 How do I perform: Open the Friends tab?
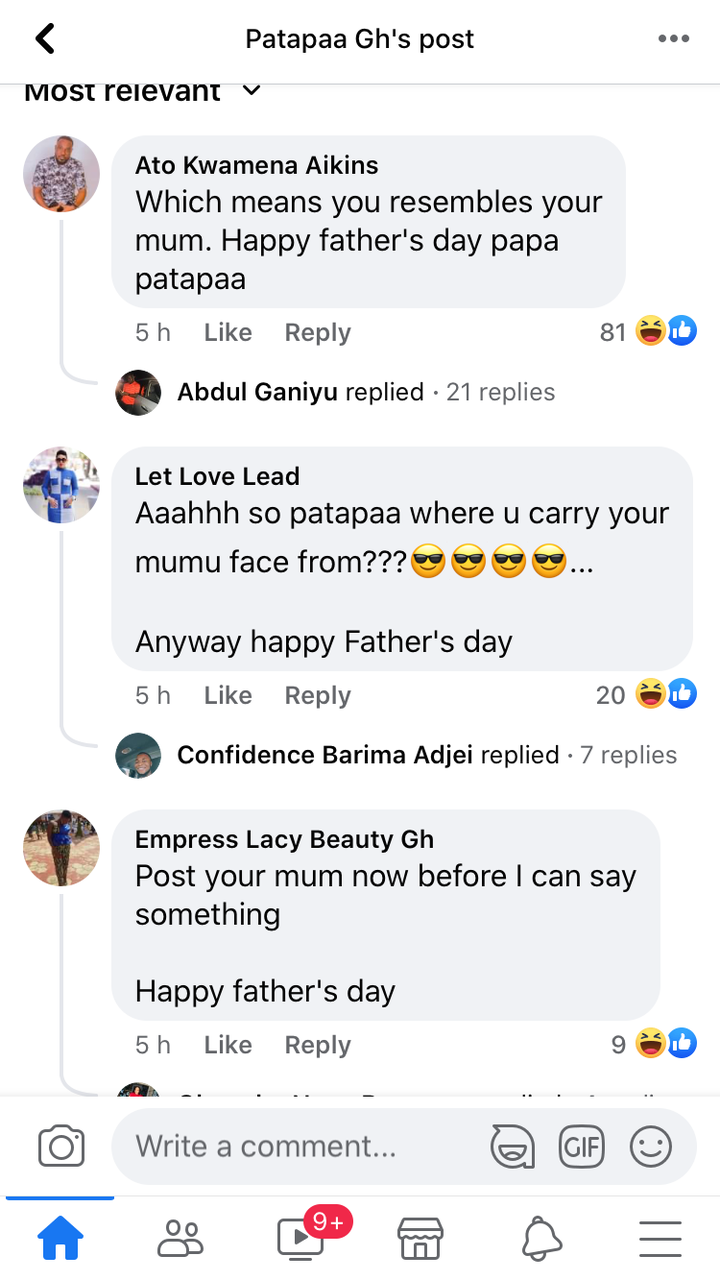180,1240
